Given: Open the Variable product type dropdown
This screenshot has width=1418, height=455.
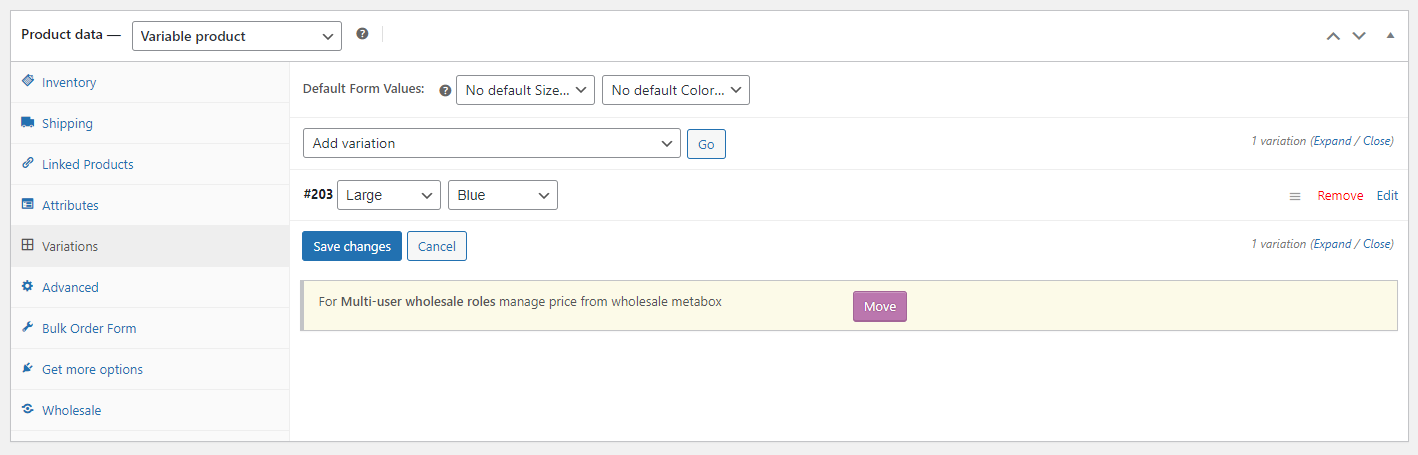Looking at the screenshot, I should coord(236,36).
